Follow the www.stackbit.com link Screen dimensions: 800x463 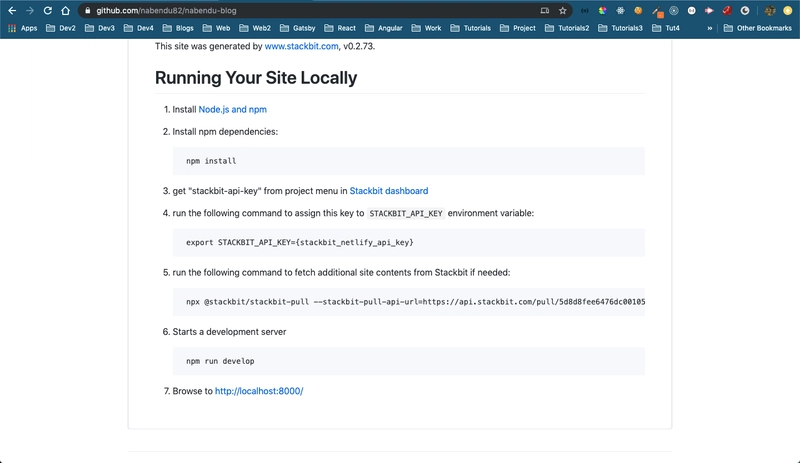[x=301, y=46]
